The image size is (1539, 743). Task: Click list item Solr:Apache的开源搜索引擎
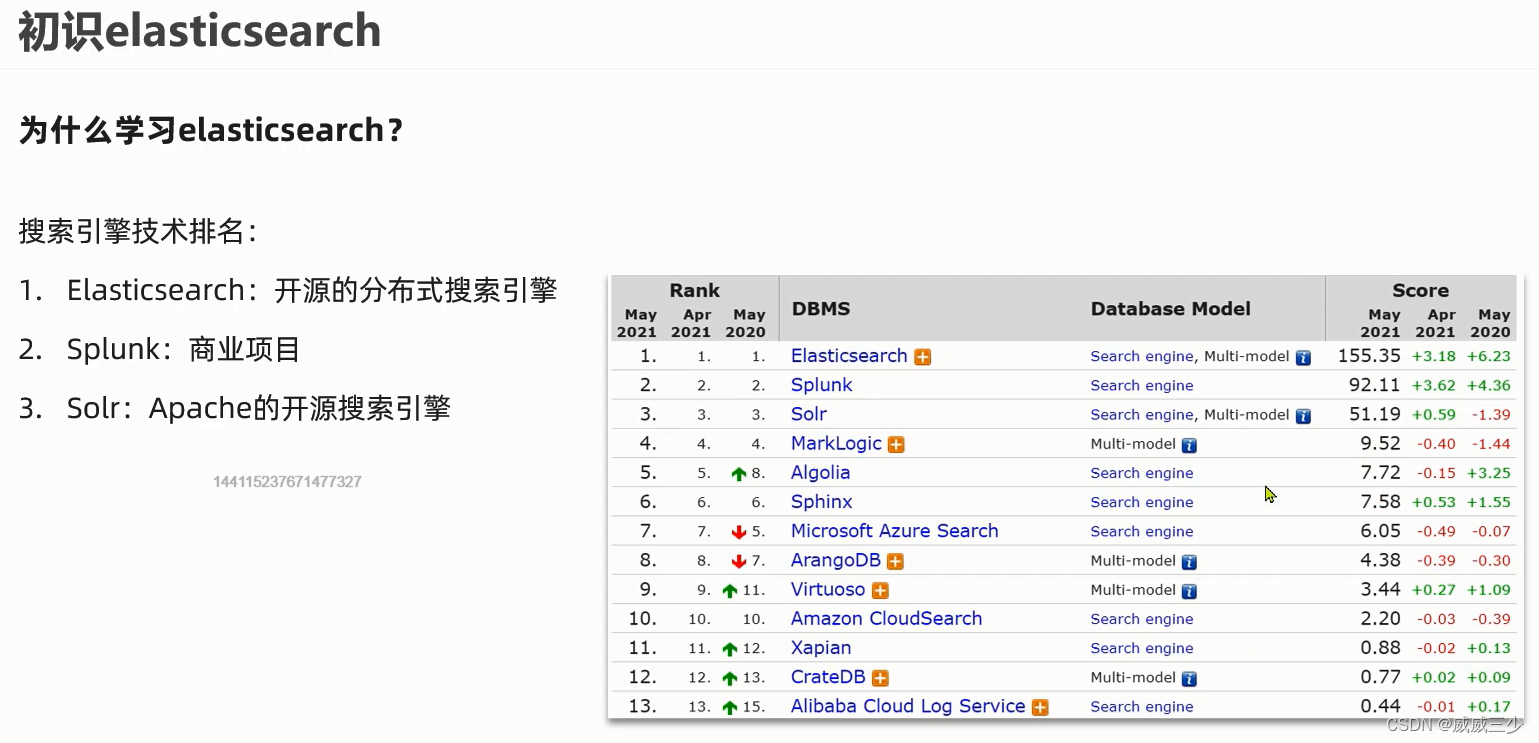tap(259, 408)
